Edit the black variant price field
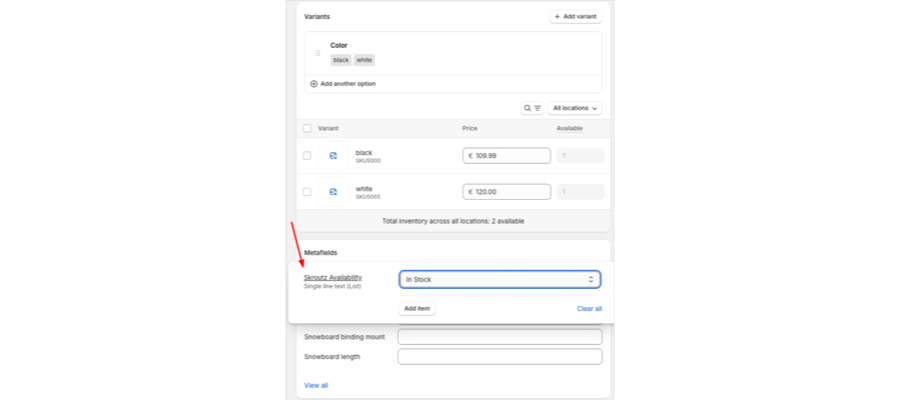Viewport: 900px width, 400px height. 507,156
